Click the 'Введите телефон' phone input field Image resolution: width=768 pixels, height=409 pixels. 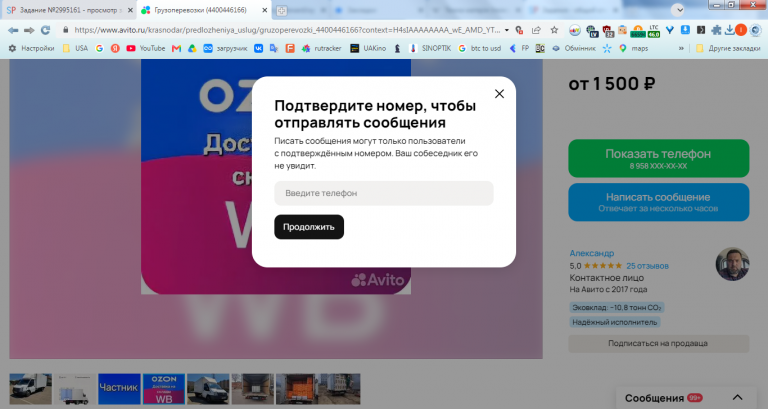(x=384, y=193)
